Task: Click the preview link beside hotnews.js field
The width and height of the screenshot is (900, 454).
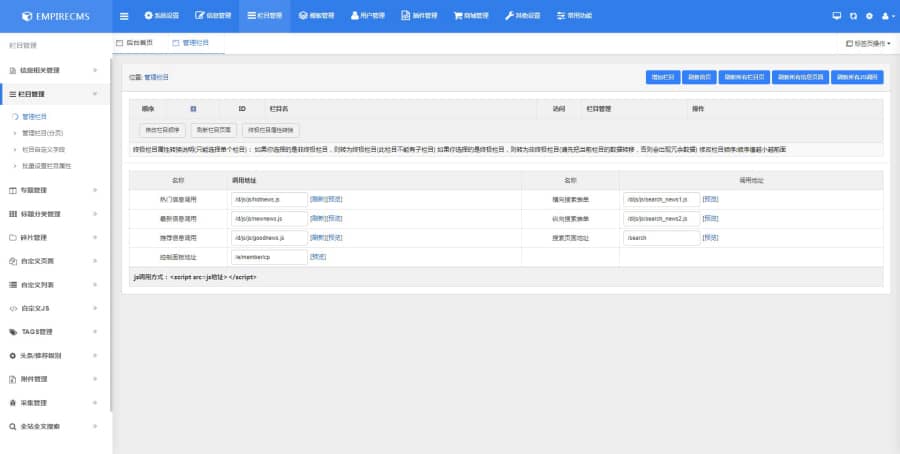Action: pos(334,199)
